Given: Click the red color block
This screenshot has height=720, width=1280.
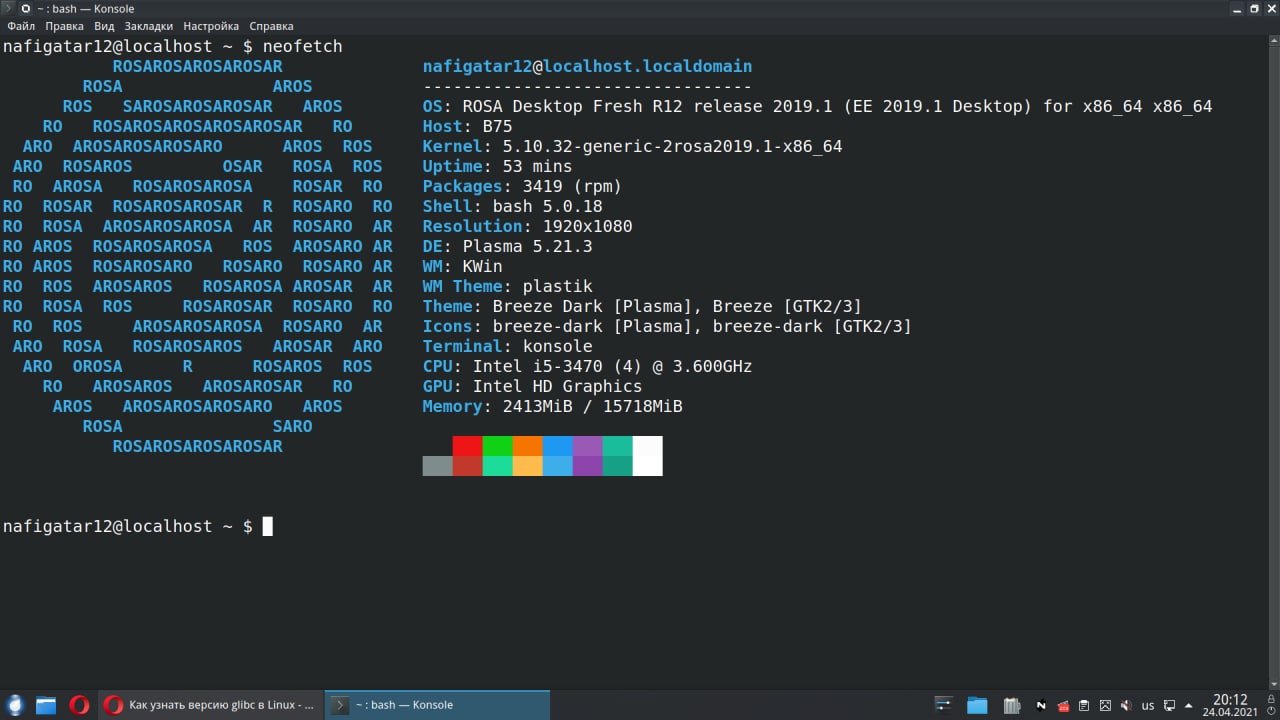Looking at the screenshot, I should click(x=467, y=446).
